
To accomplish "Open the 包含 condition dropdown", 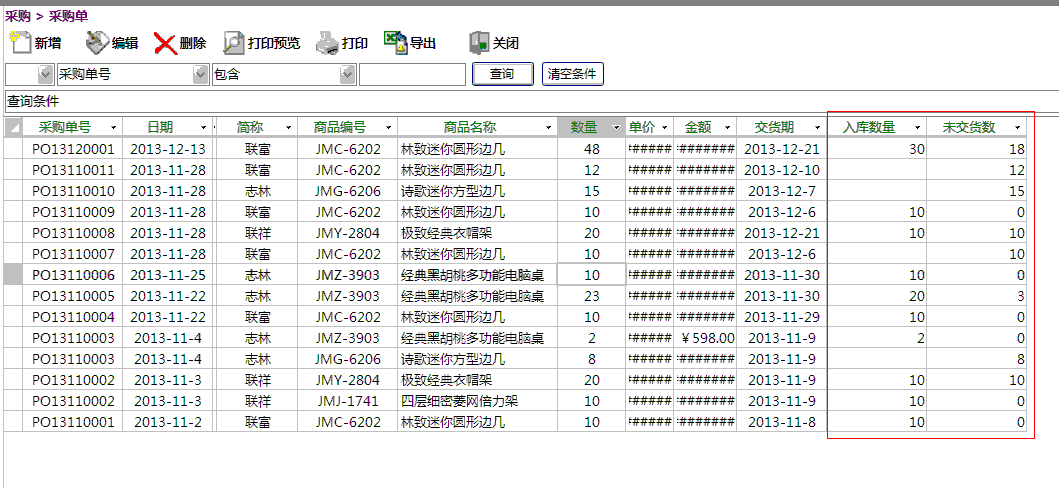I will point(347,75).
